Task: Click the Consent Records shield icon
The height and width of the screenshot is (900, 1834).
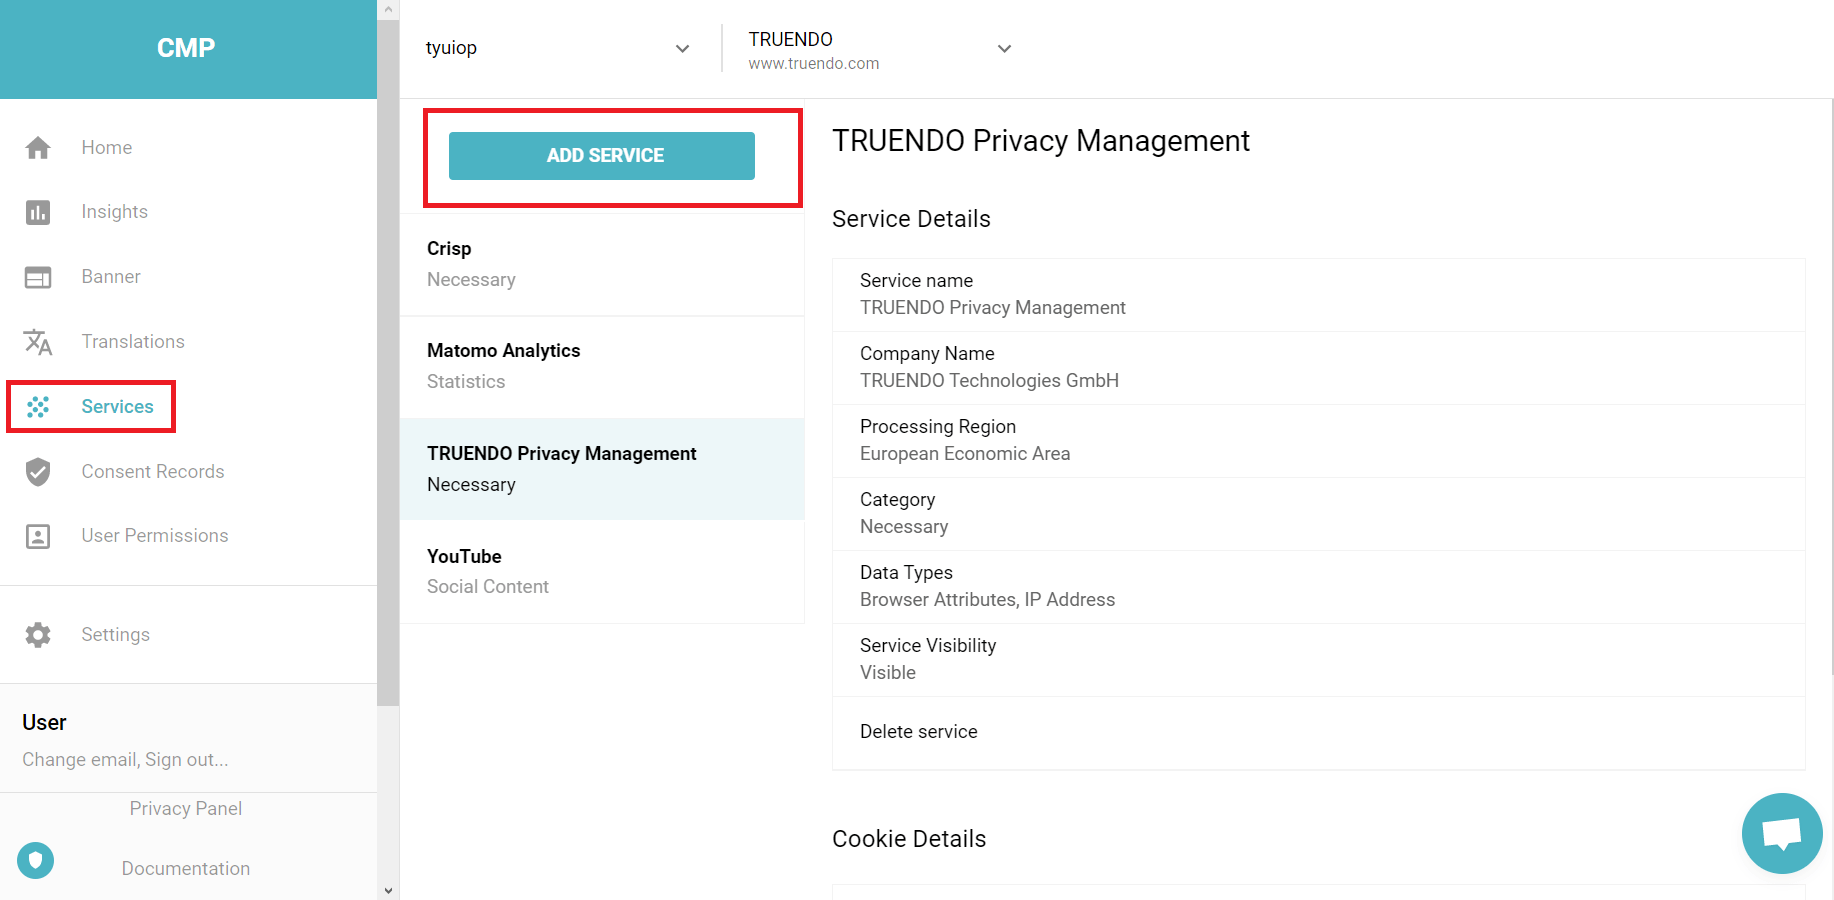Action: (38, 471)
